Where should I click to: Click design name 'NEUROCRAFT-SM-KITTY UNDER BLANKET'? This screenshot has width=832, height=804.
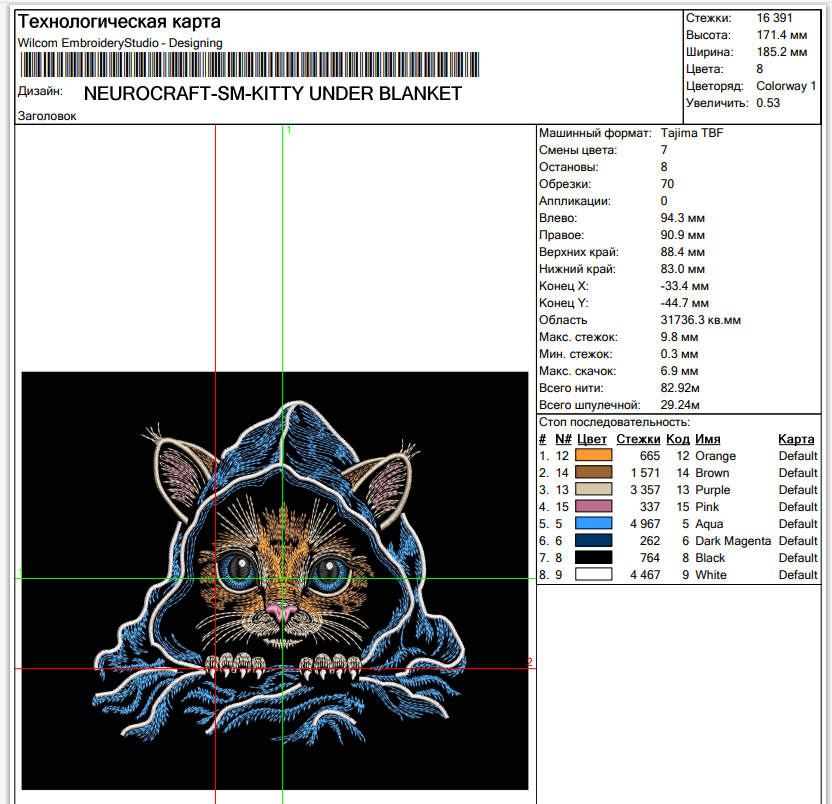[273, 94]
